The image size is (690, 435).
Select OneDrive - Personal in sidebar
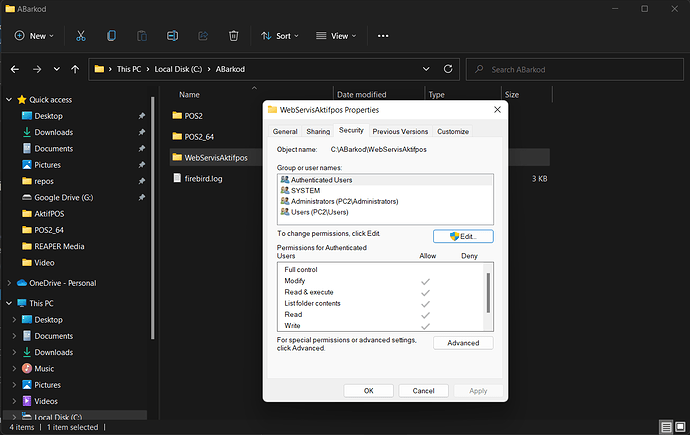click(x=62, y=283)
